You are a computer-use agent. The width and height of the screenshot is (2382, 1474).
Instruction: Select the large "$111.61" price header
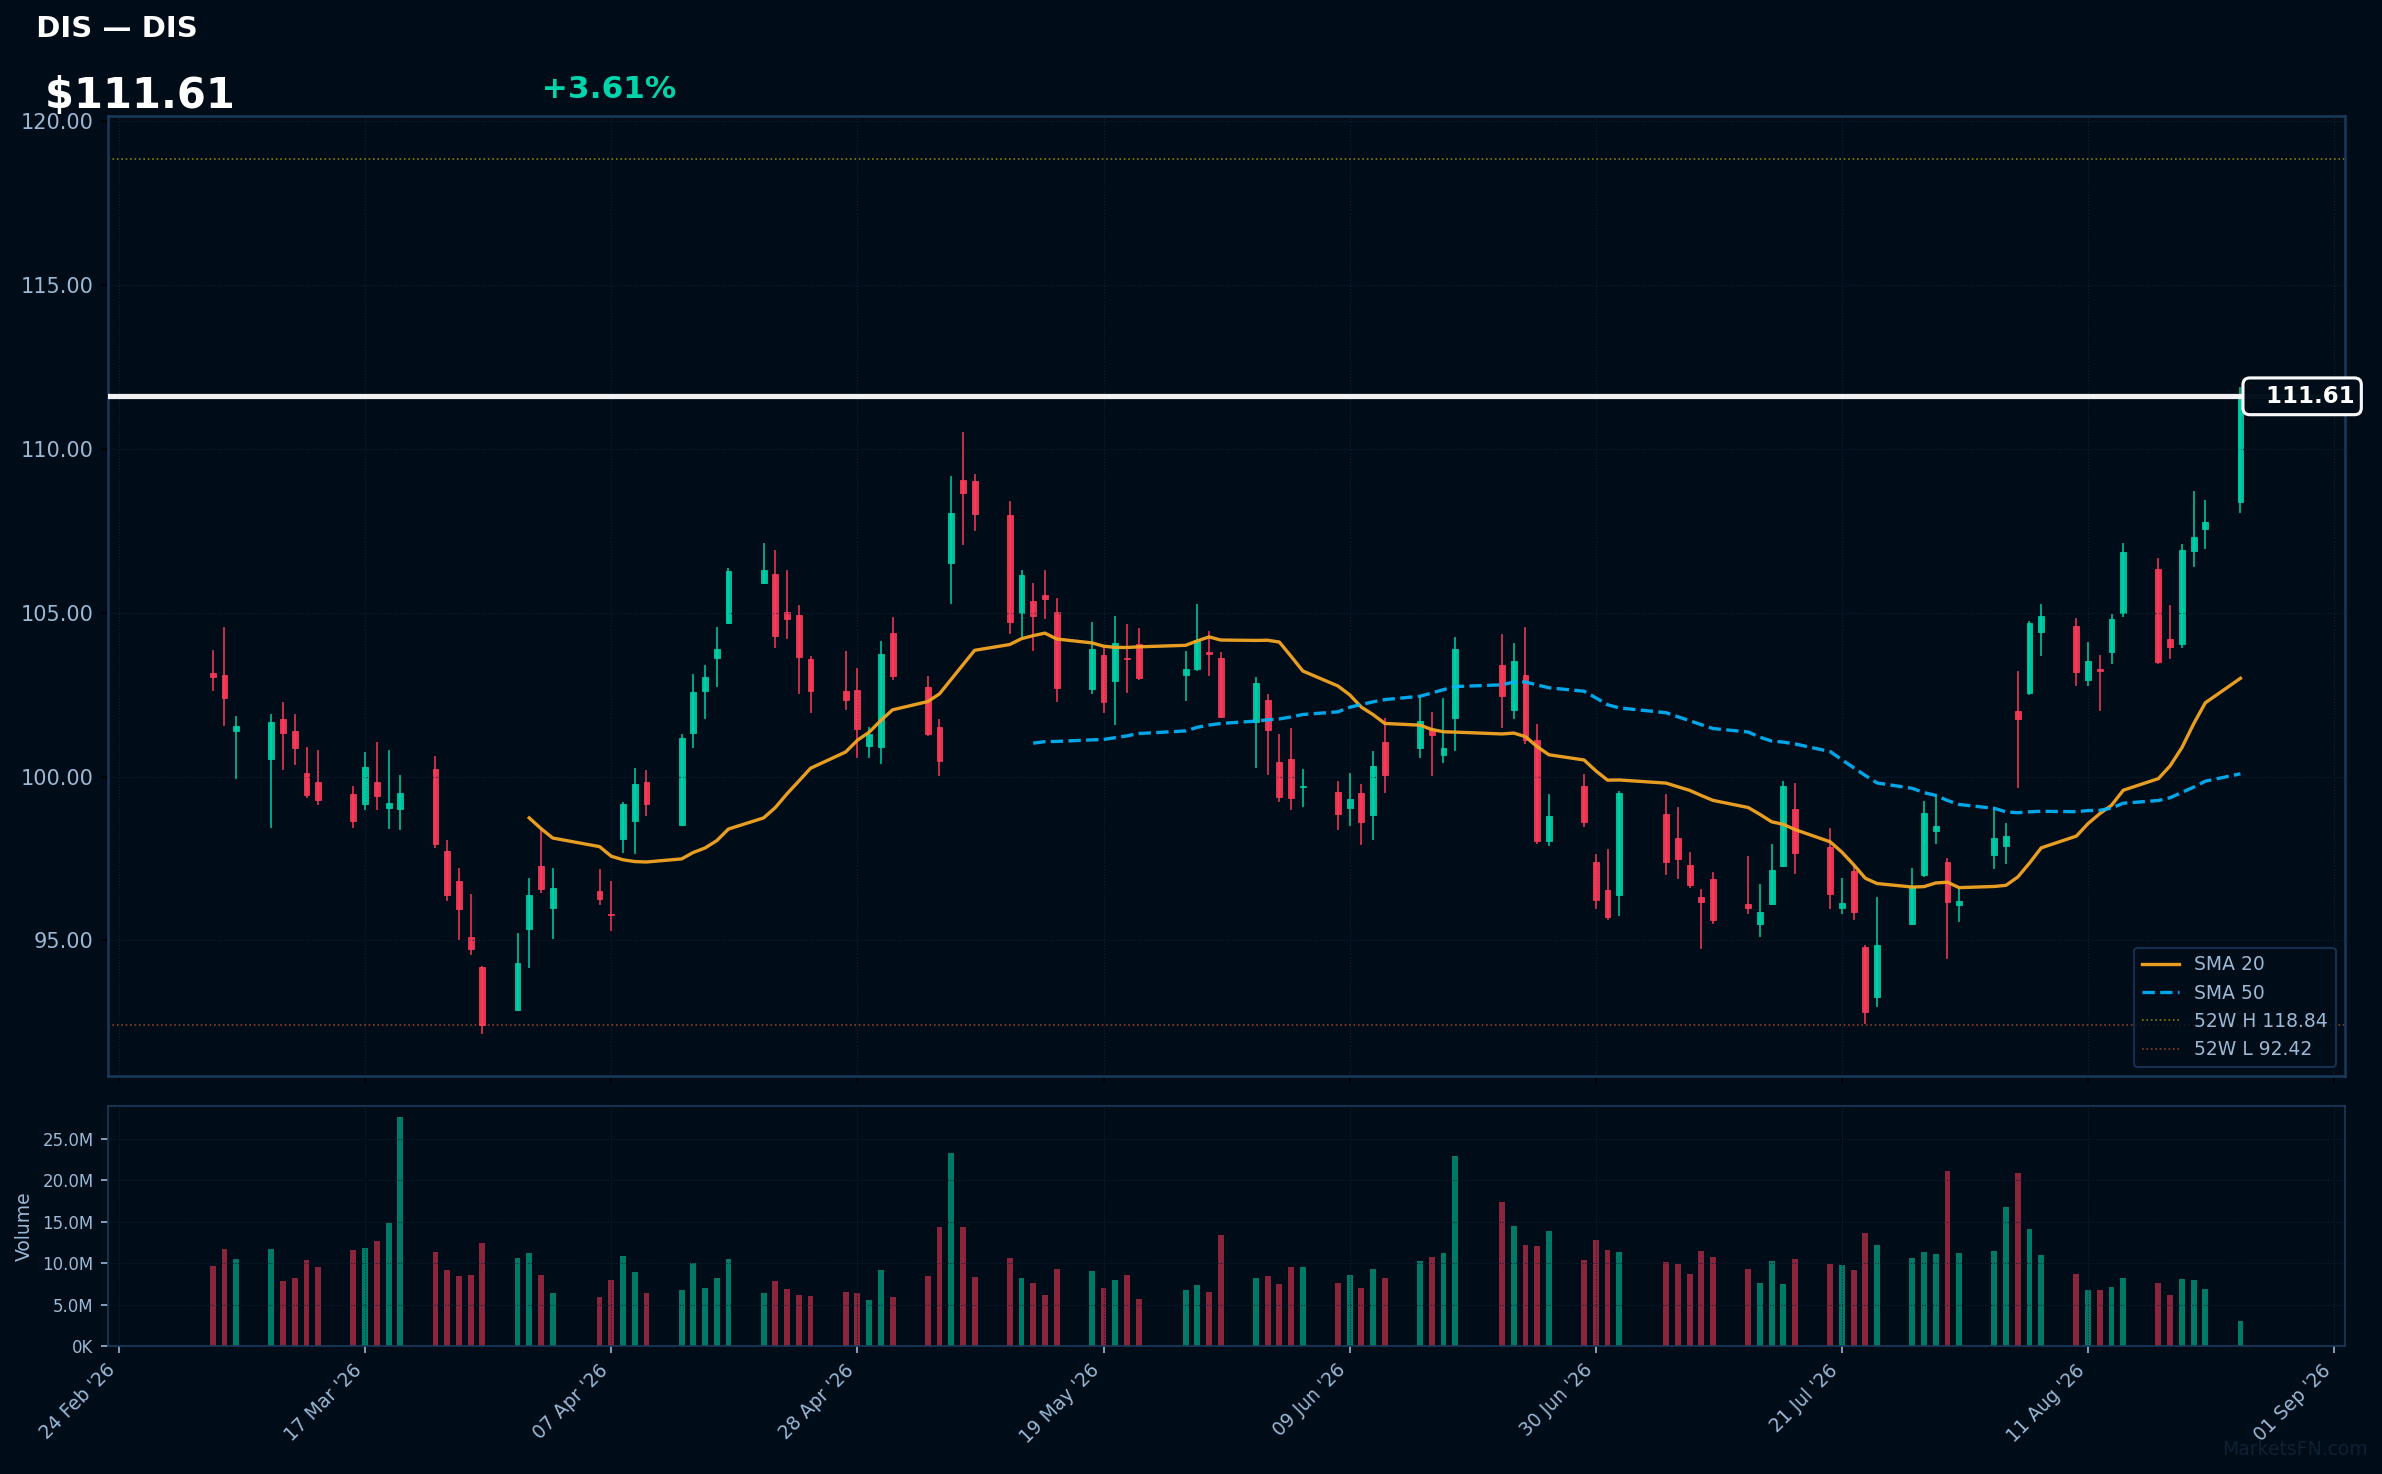139,94
